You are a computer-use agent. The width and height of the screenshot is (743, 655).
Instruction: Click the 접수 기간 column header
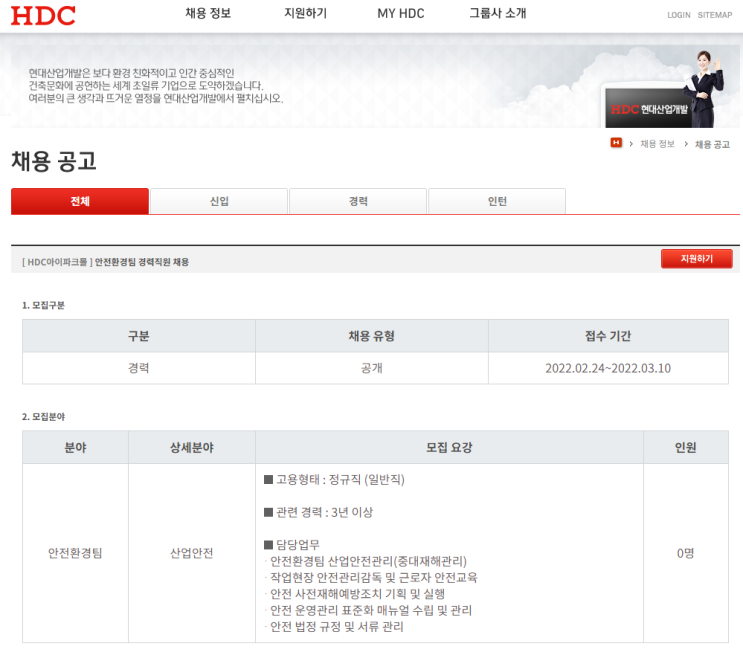tap(608, 336)
